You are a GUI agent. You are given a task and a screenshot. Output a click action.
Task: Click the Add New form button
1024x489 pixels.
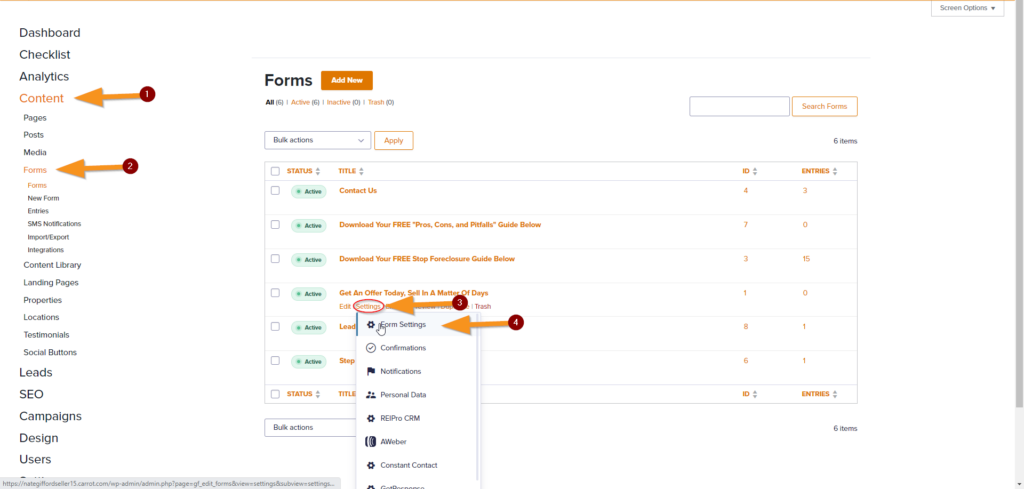point(347,80)
